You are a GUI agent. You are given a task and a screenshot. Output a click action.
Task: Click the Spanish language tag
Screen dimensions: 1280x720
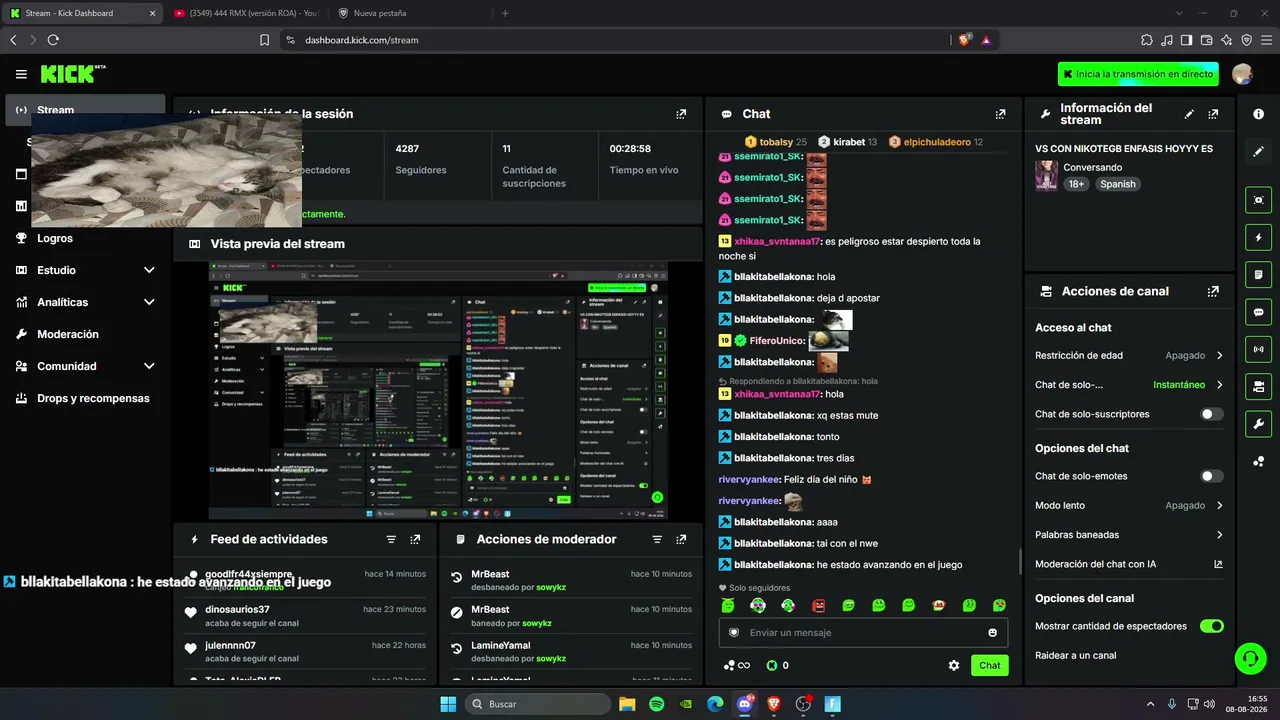(1118, 184)
